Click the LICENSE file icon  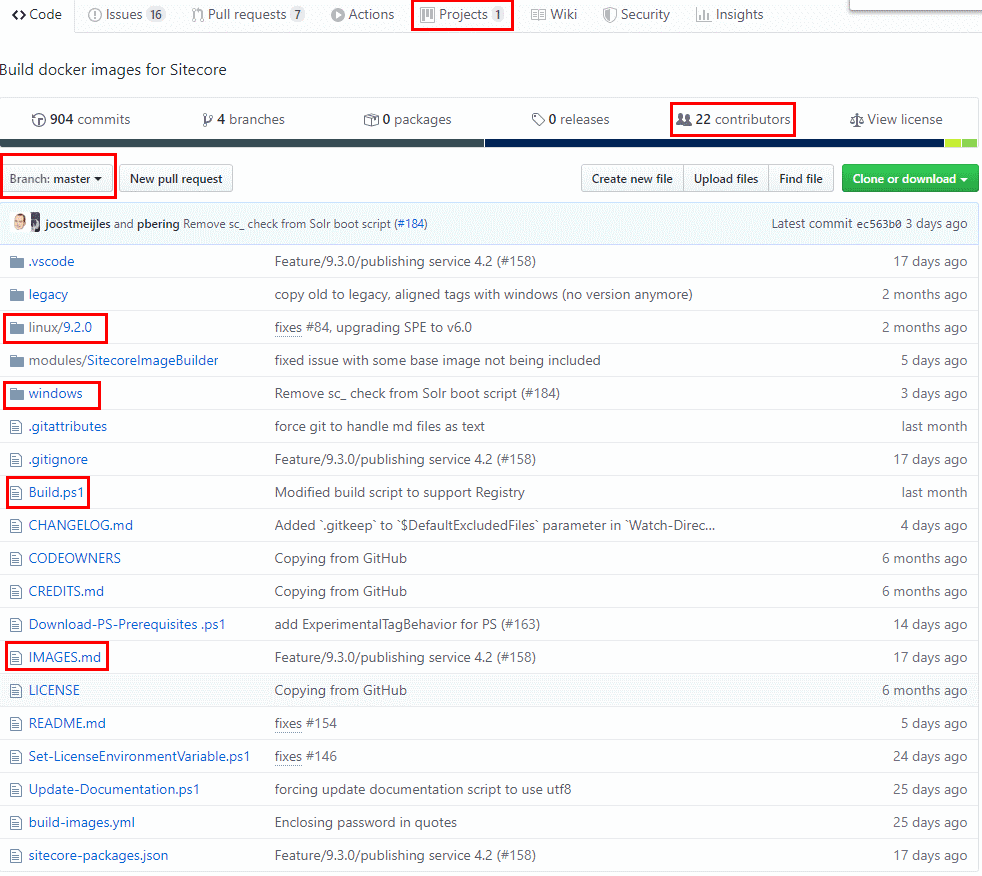pos(16,691)
